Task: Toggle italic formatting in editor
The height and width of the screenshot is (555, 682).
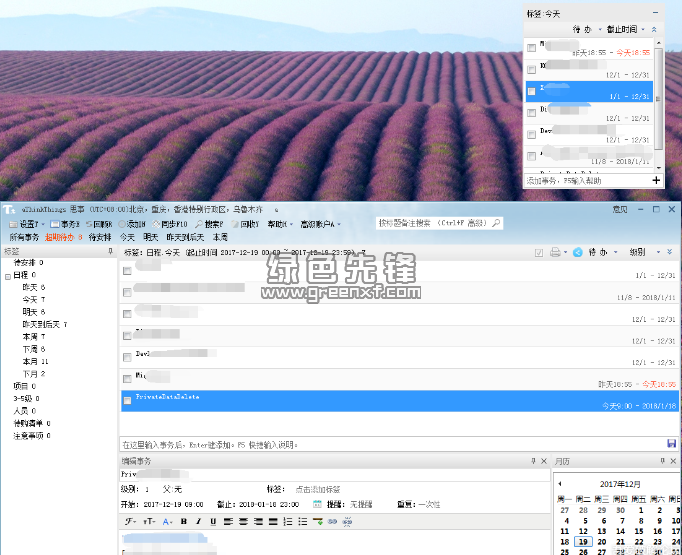Action: point(198,522)
